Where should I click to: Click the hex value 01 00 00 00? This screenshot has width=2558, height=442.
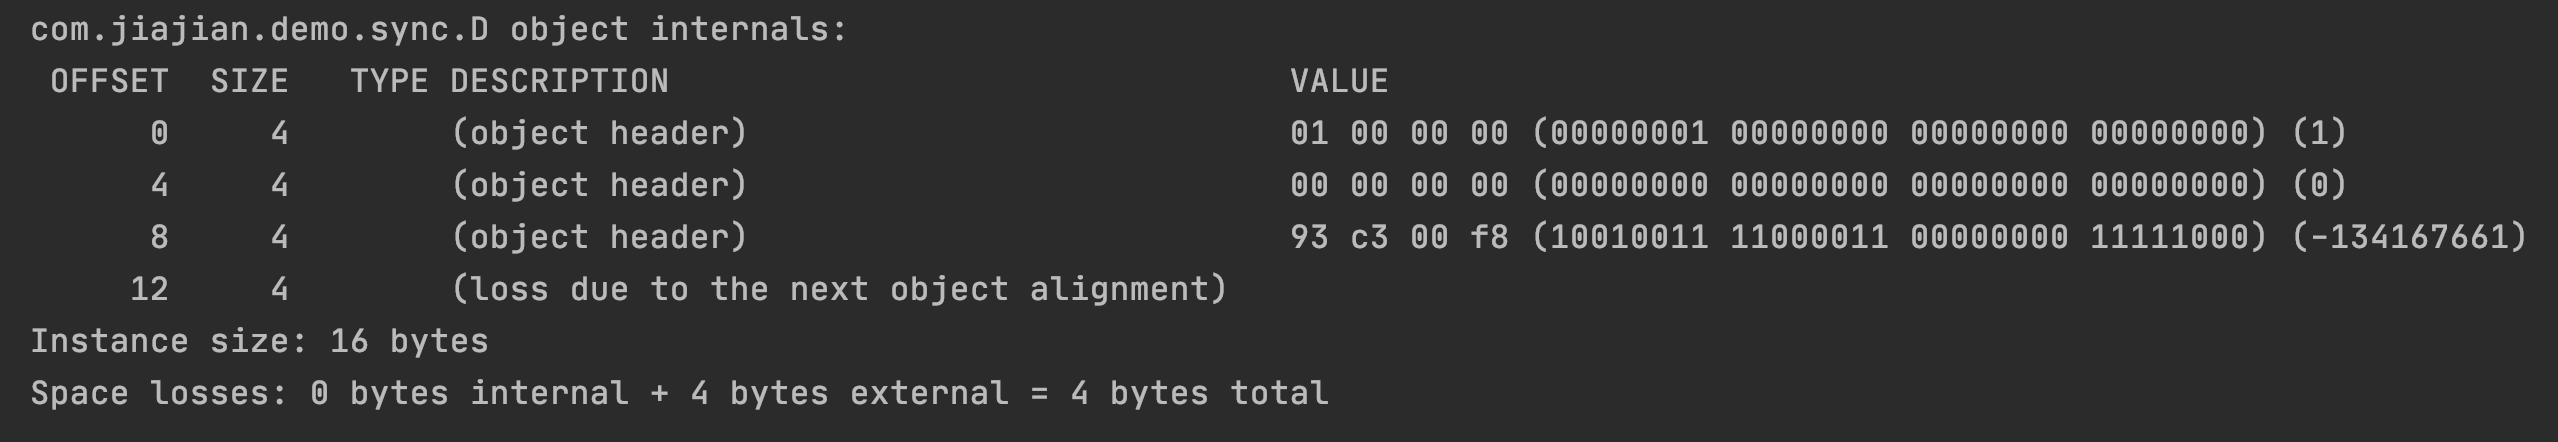1399,134
